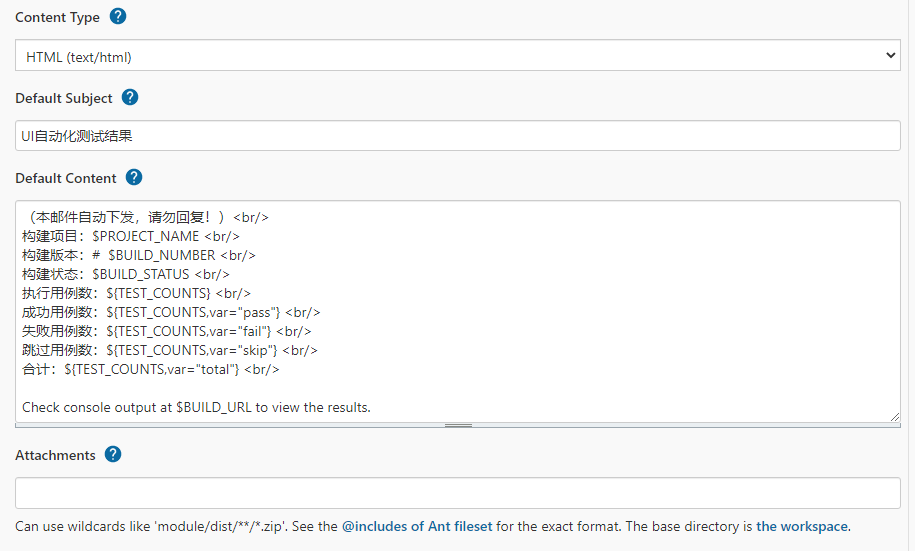Open help for Content Type
The width and height of the screenshot is (915, 551).
(118, 16)
